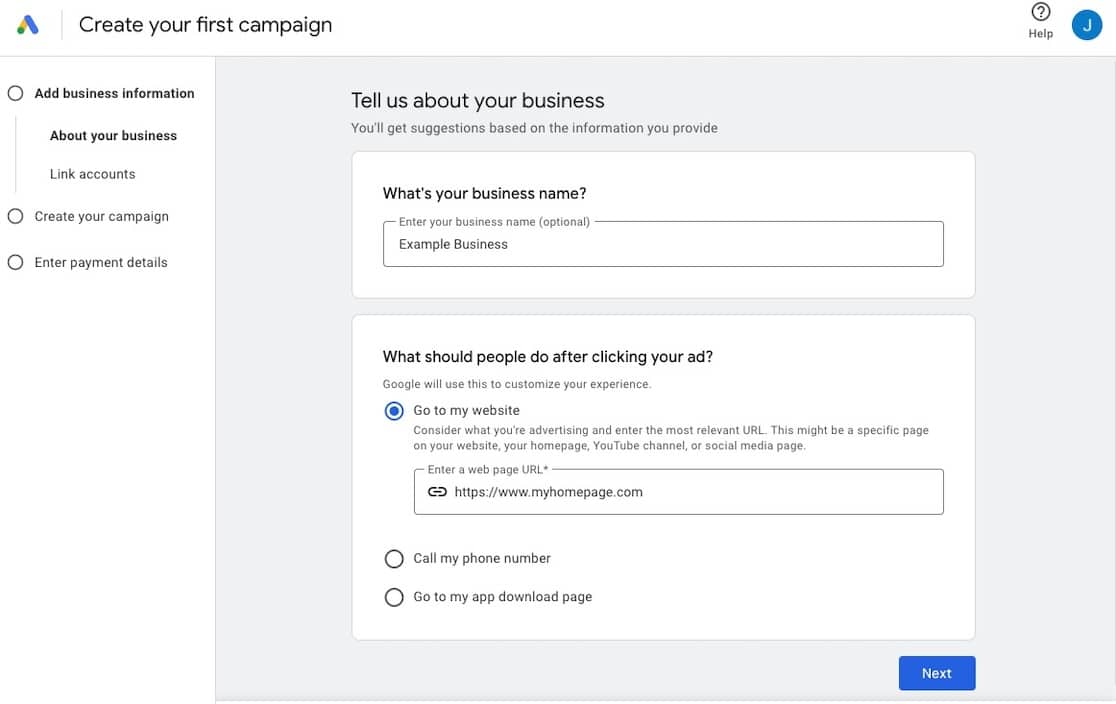This screenshot has height=704, width=1116.
Task: Click the Enter payment details step circle
Action: (15, 262)
